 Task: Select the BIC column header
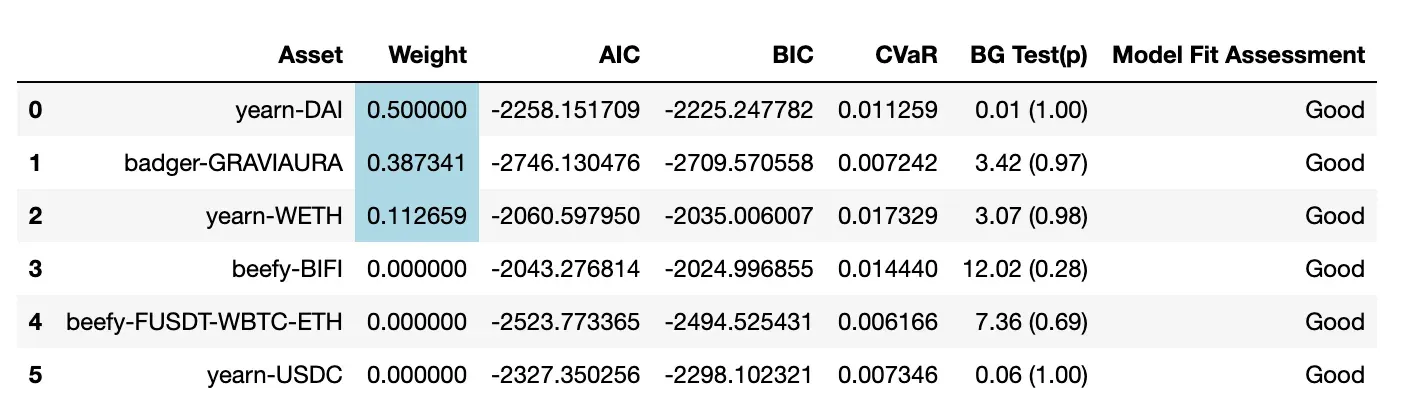pyautogui.click(x=793, y=55)
